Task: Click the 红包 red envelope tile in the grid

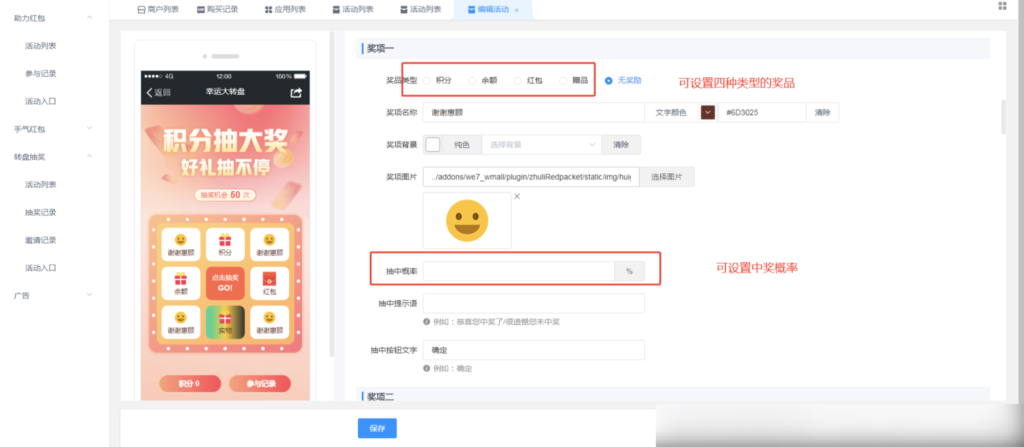Action: click(269, 283)
